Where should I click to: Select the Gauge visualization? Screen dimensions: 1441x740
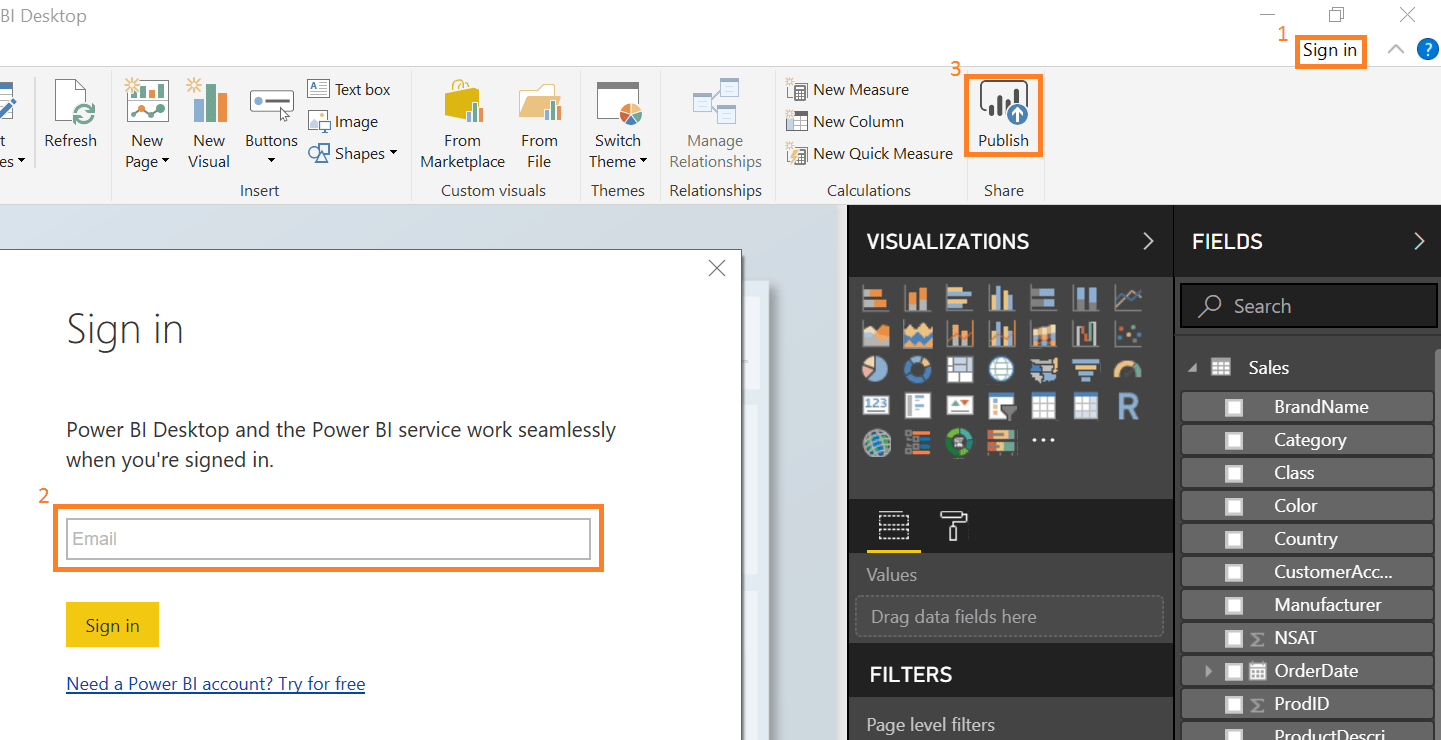[x=1128, y=370]
